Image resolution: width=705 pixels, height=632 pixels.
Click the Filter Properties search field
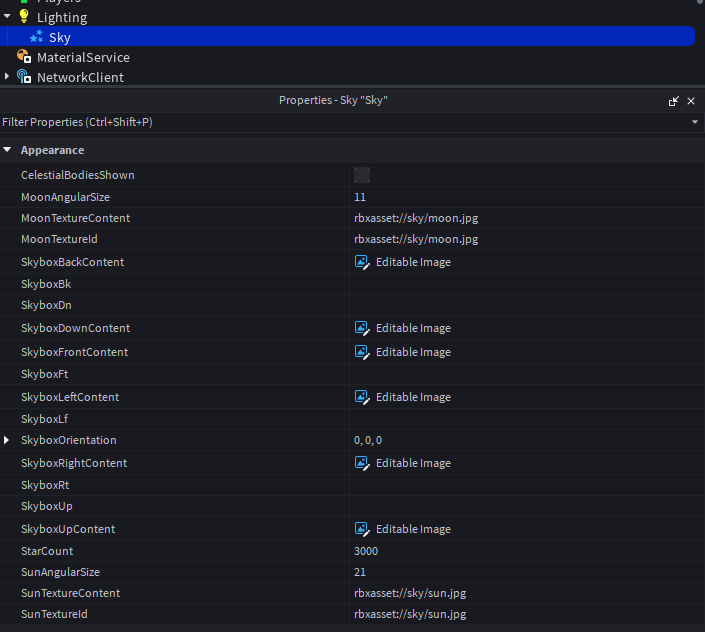click(x=344, y=122)
